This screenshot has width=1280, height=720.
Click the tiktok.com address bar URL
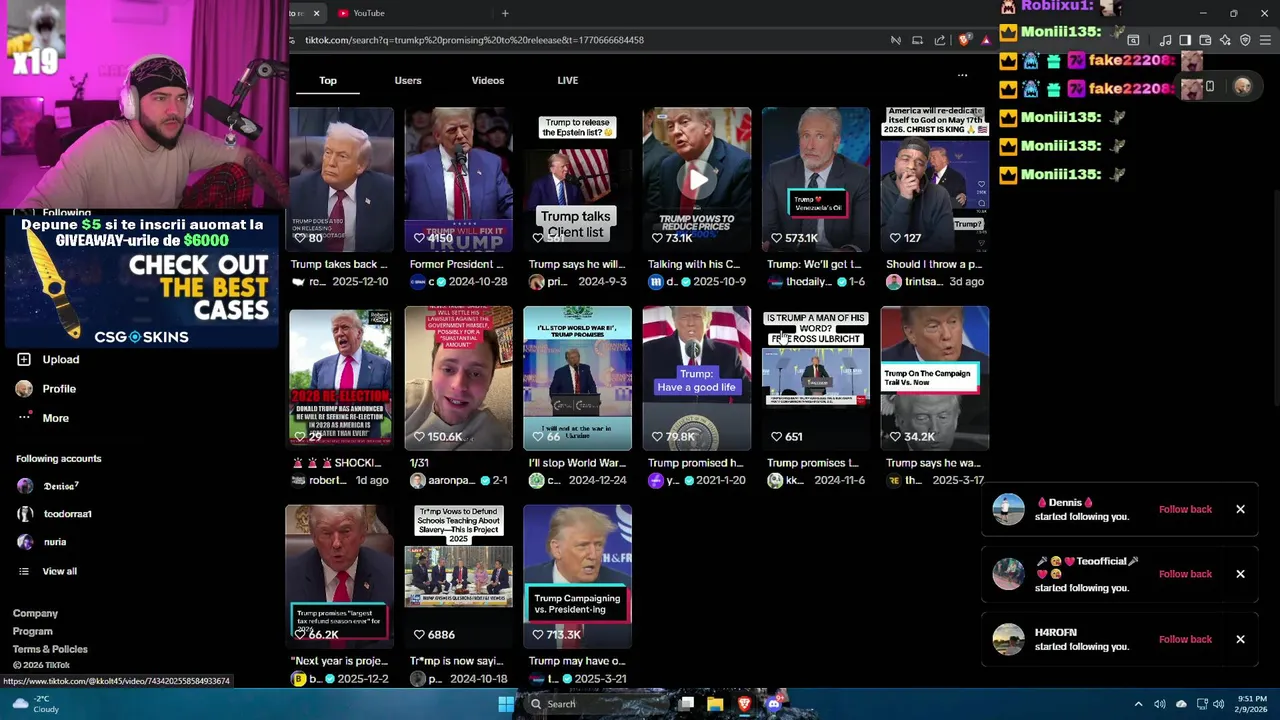click(x=474, y=40)
